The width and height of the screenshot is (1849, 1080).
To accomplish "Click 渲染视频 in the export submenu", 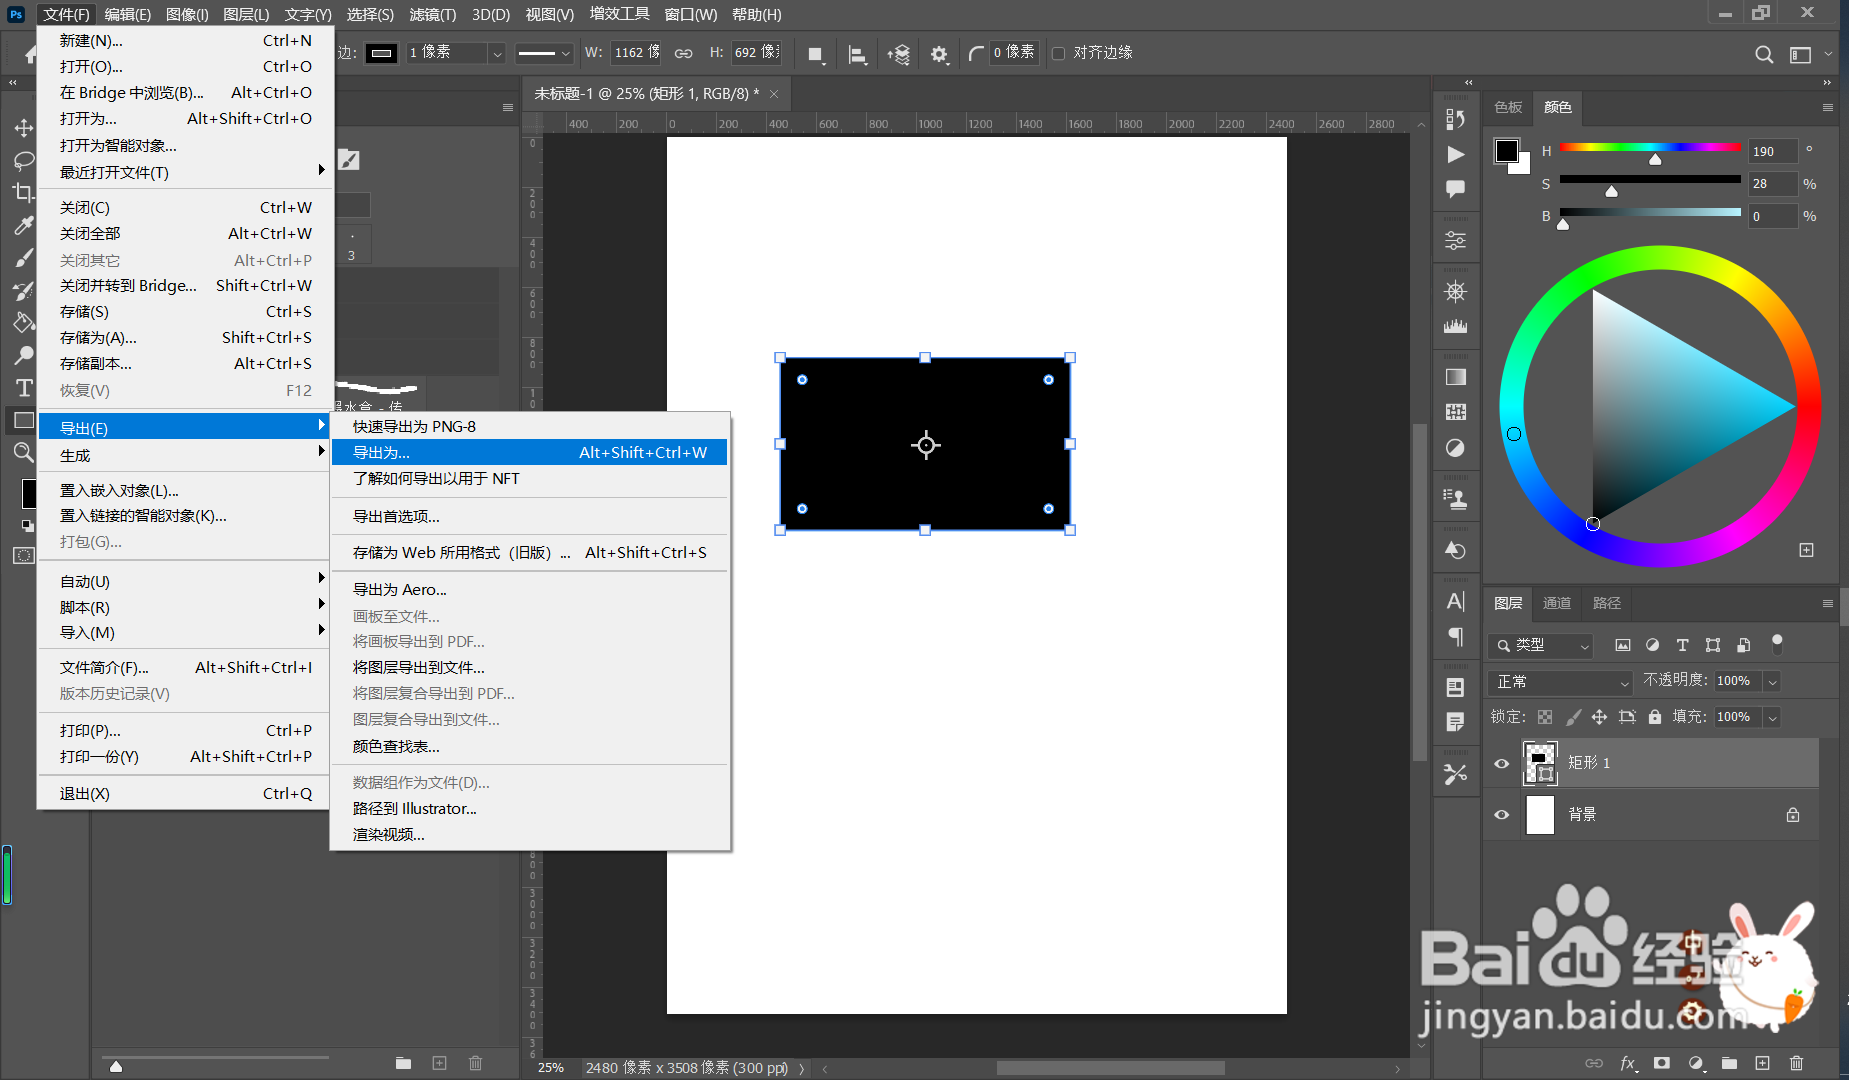I will click(x=387, y=834).
